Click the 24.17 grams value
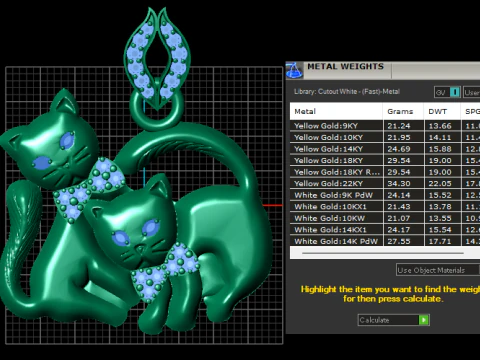Screen dimensions: 480x360 399,230
